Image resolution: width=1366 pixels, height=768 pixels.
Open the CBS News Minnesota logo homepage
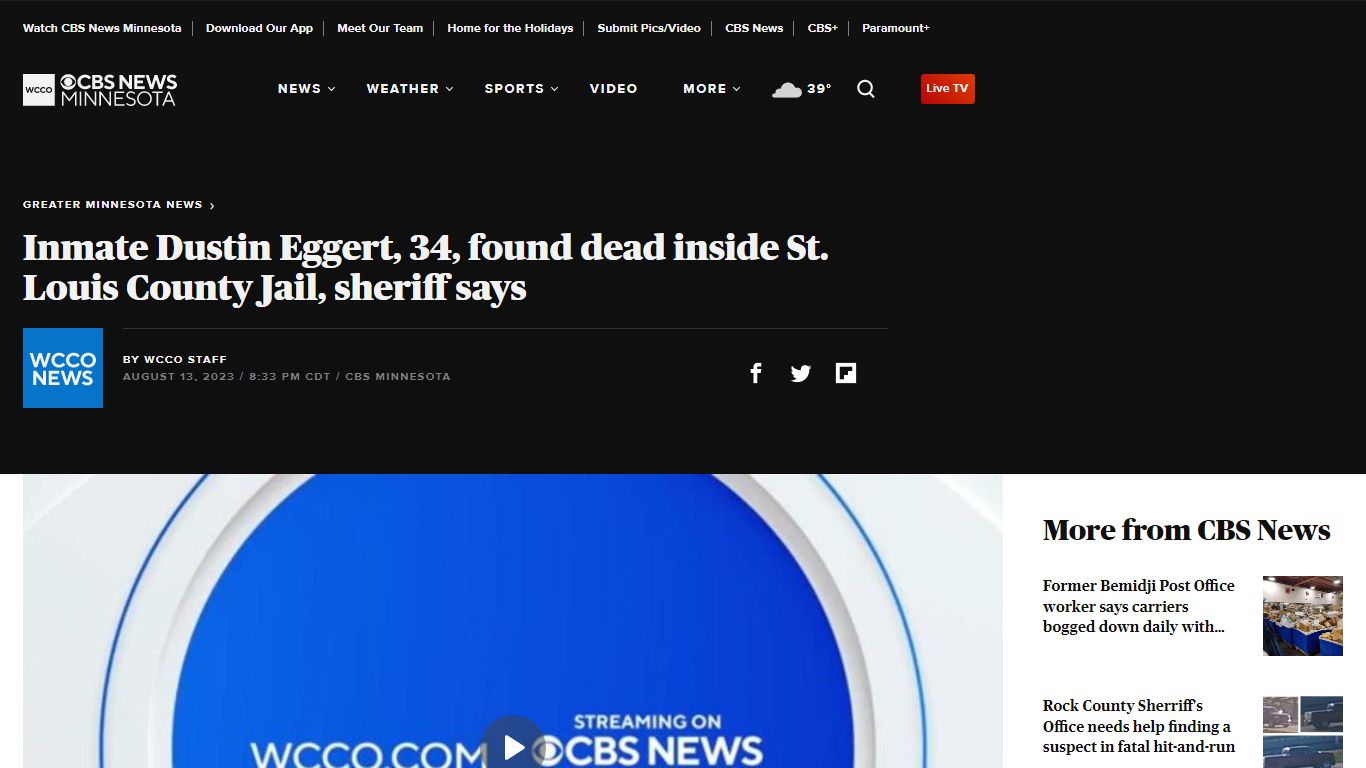point(100,89)
